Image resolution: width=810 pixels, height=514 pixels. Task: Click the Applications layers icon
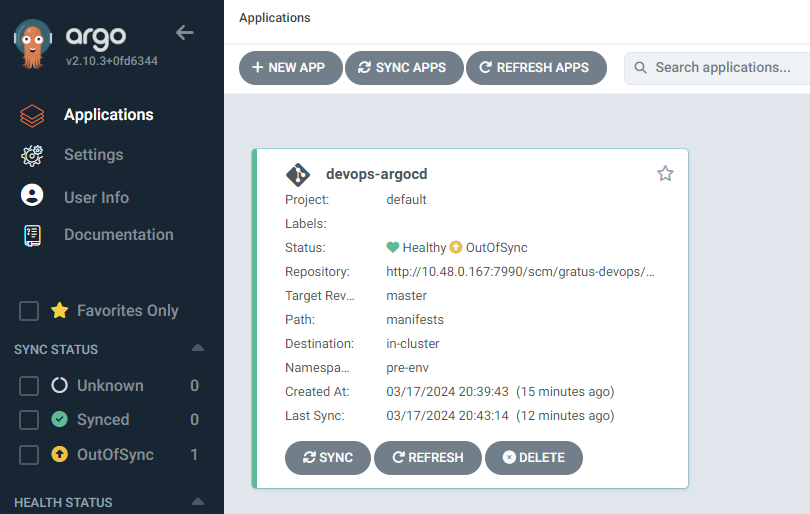point(32,115)
